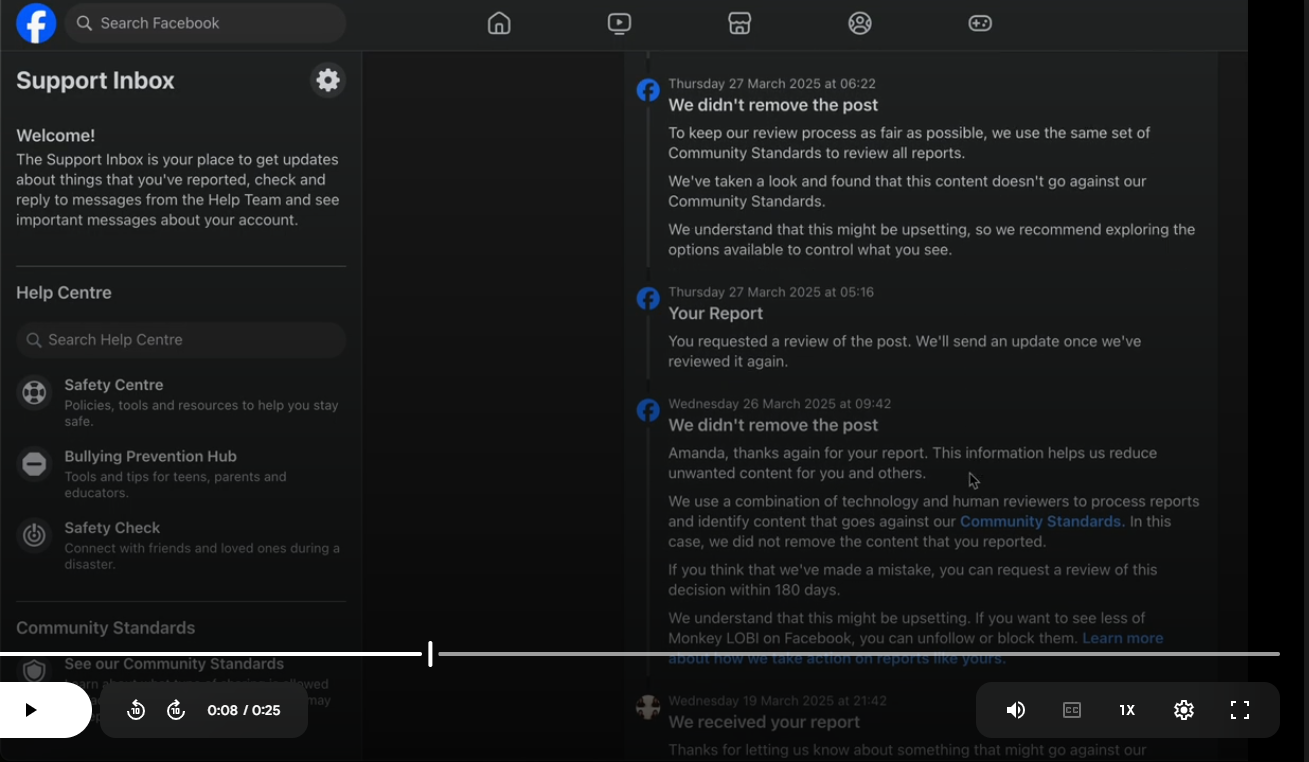Viewport: 1309px width, 762px height.
Task: Open video player settings gear
Action: point(1184,710)
